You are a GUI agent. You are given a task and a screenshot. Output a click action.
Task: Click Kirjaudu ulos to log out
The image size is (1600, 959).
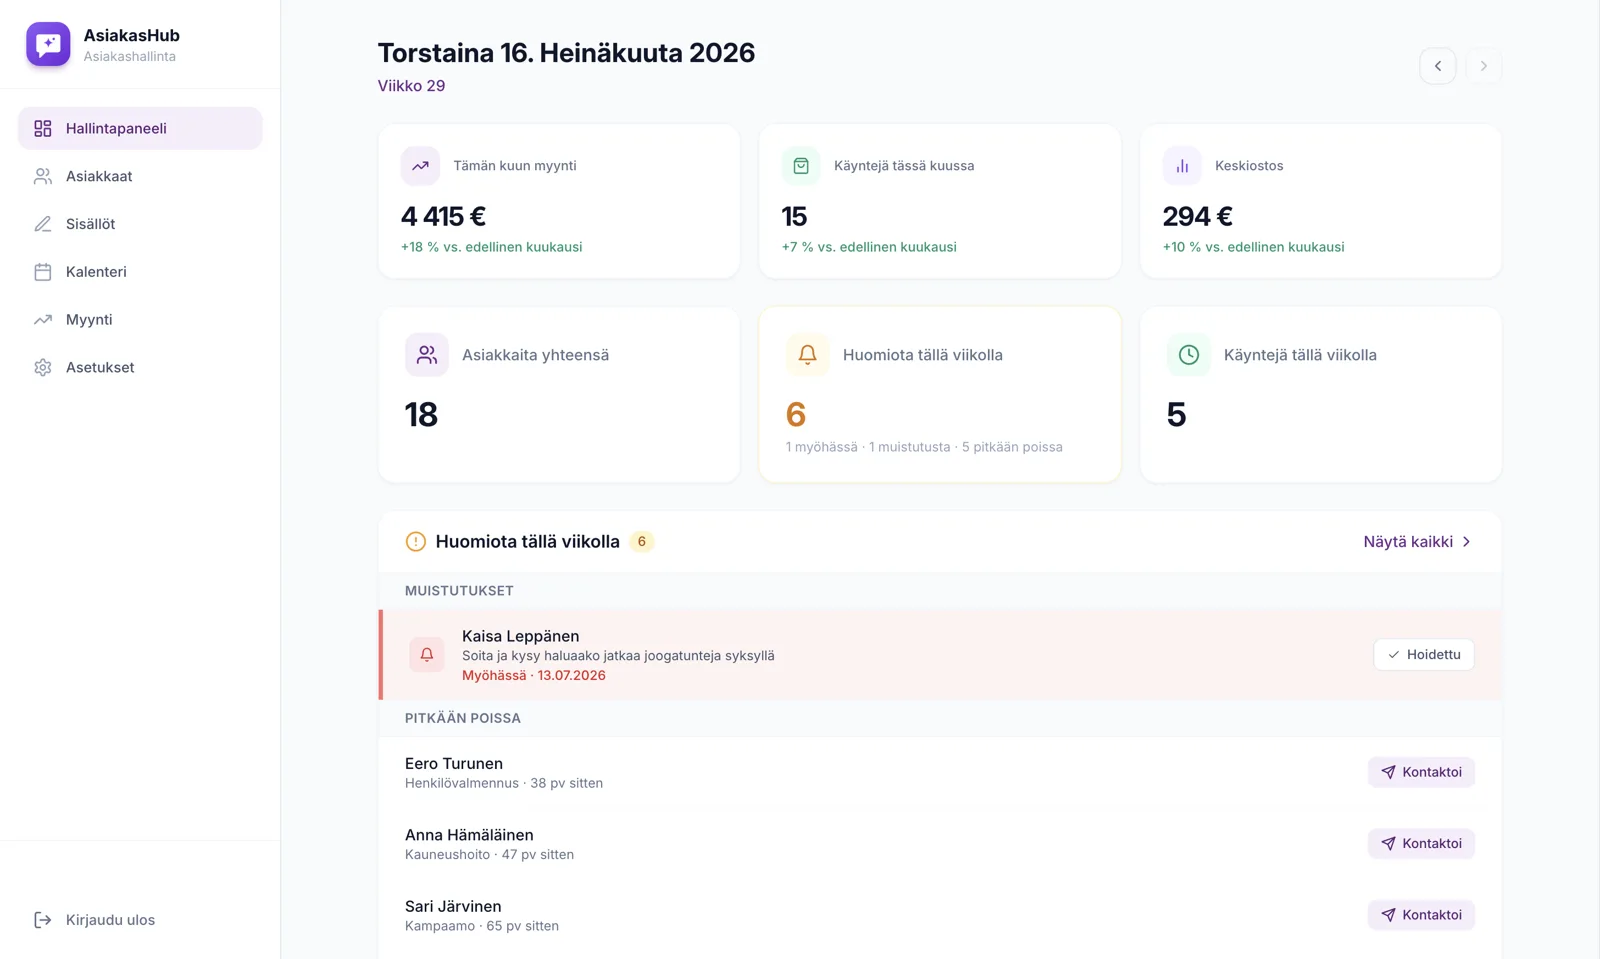[x=140, y=920]
